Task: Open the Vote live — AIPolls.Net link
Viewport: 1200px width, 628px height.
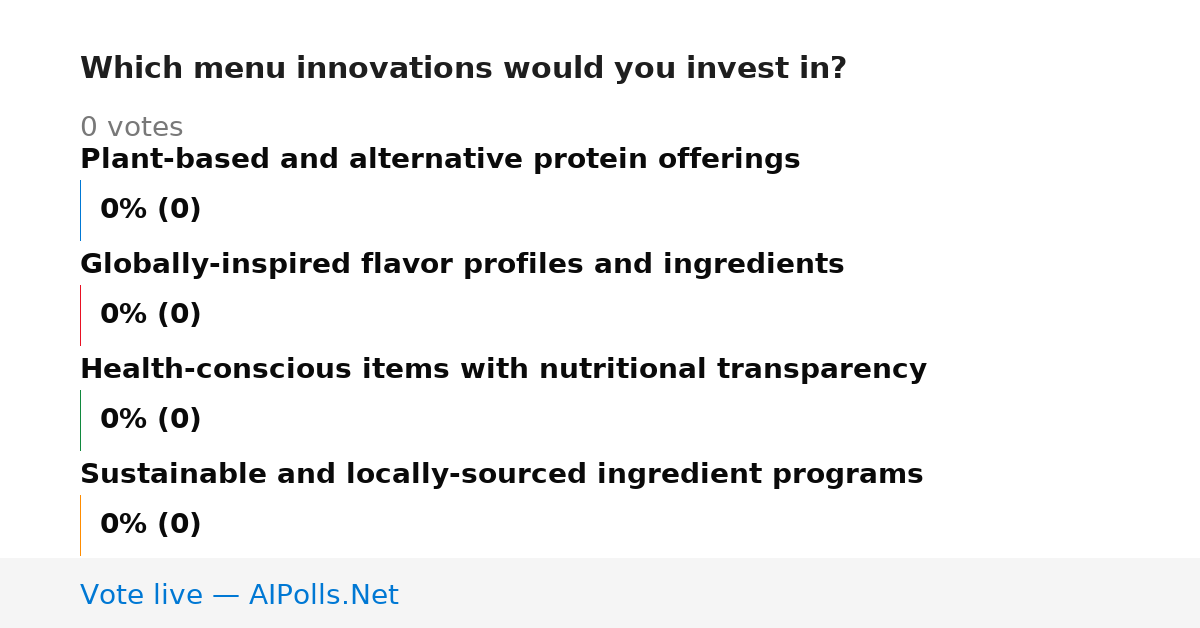Action: (x=239, y=596)
